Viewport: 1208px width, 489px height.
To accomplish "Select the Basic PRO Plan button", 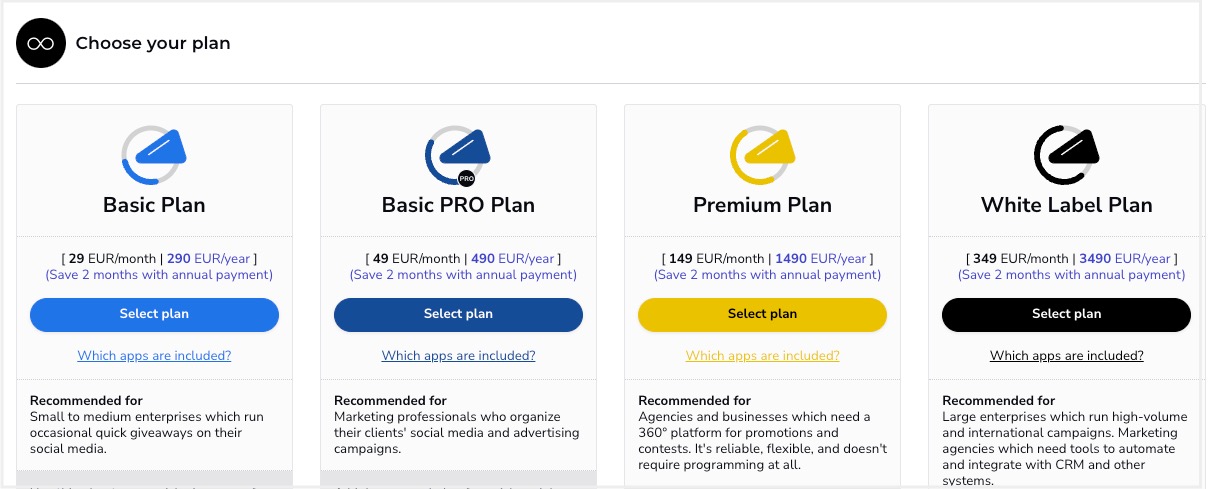I will [x=458, y=314].
